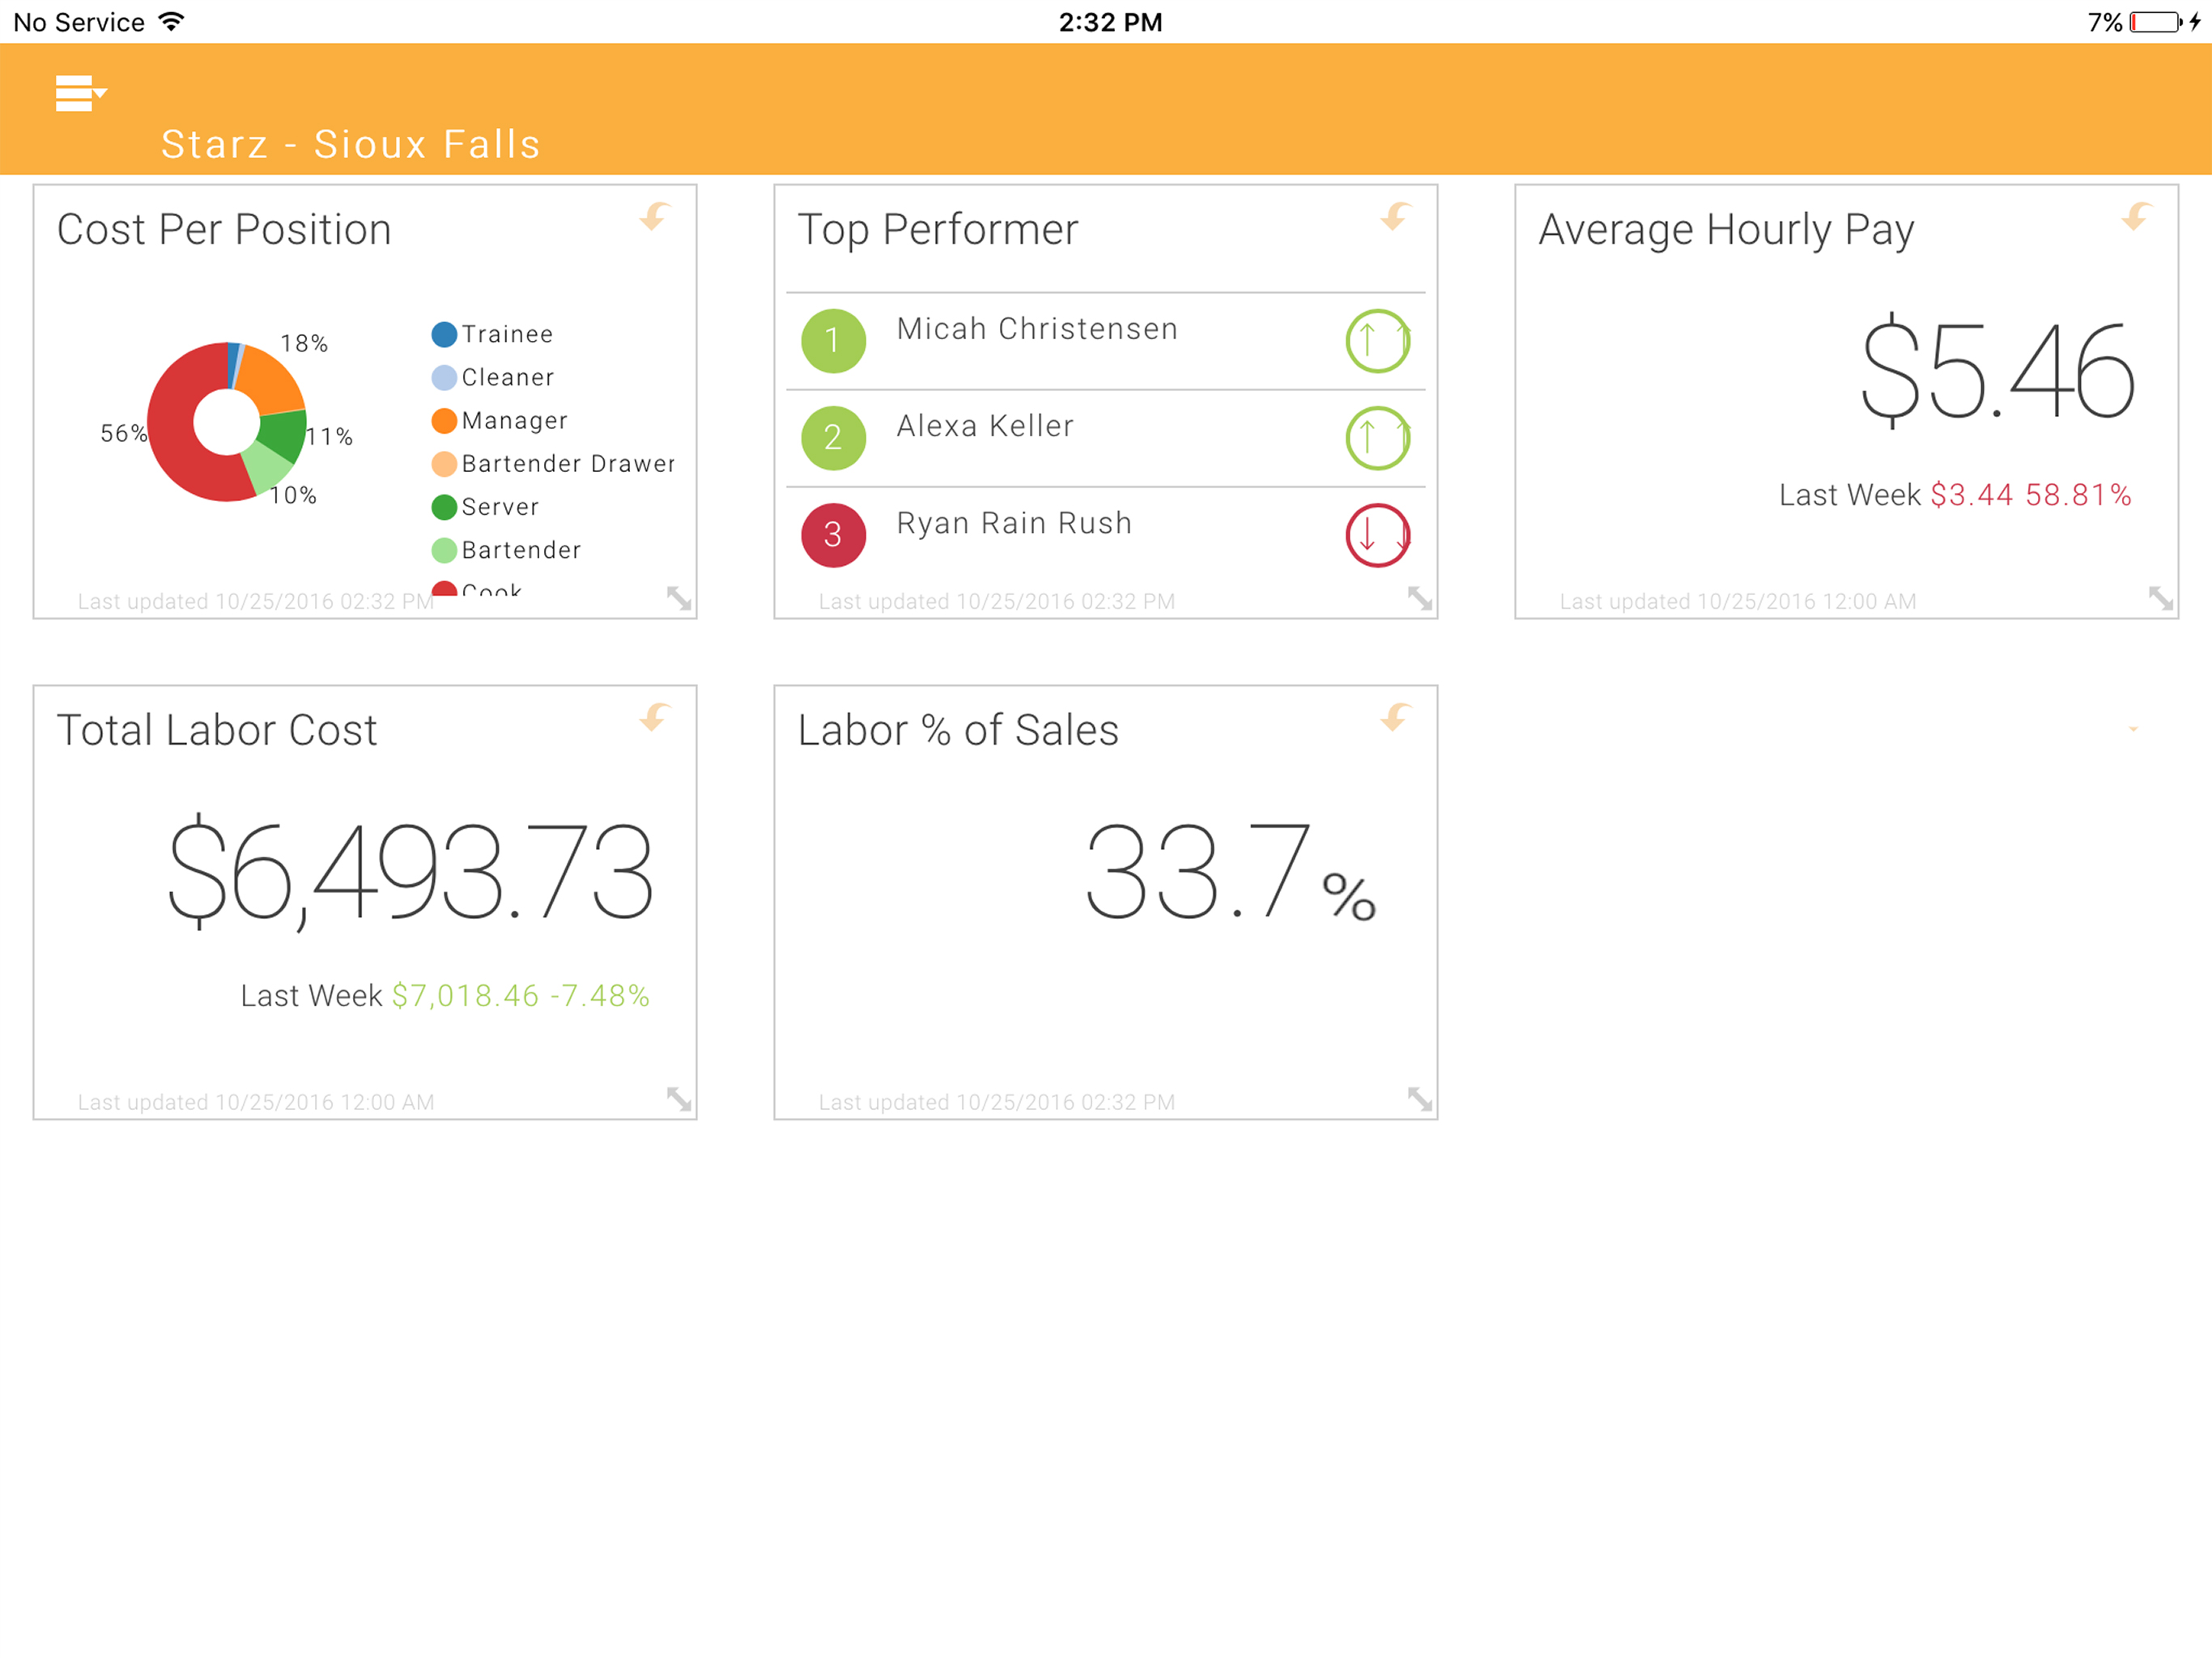Expand the Labor % of Sales card

point(1420,1099)
